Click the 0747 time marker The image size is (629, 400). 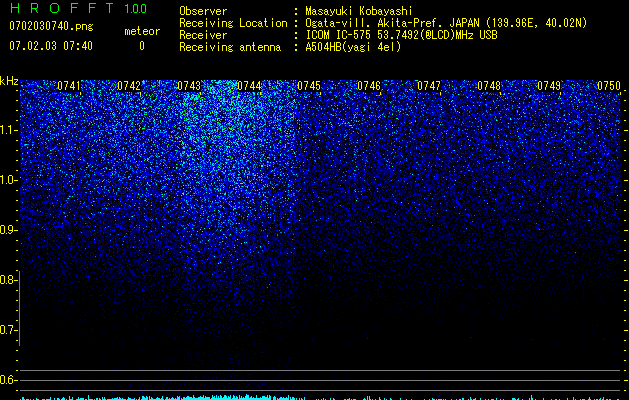(x=429, y=86)
